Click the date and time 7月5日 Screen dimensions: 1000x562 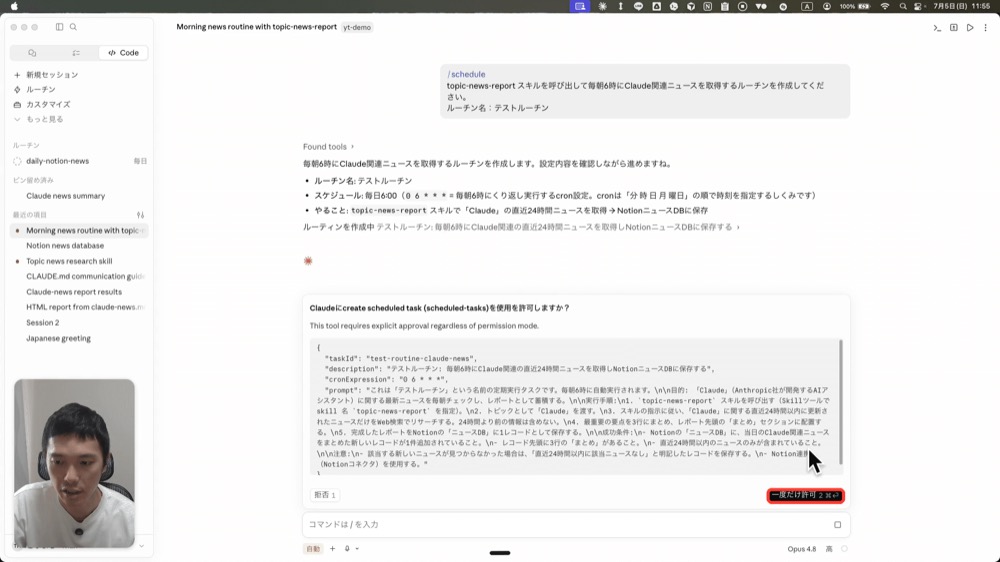962,6
